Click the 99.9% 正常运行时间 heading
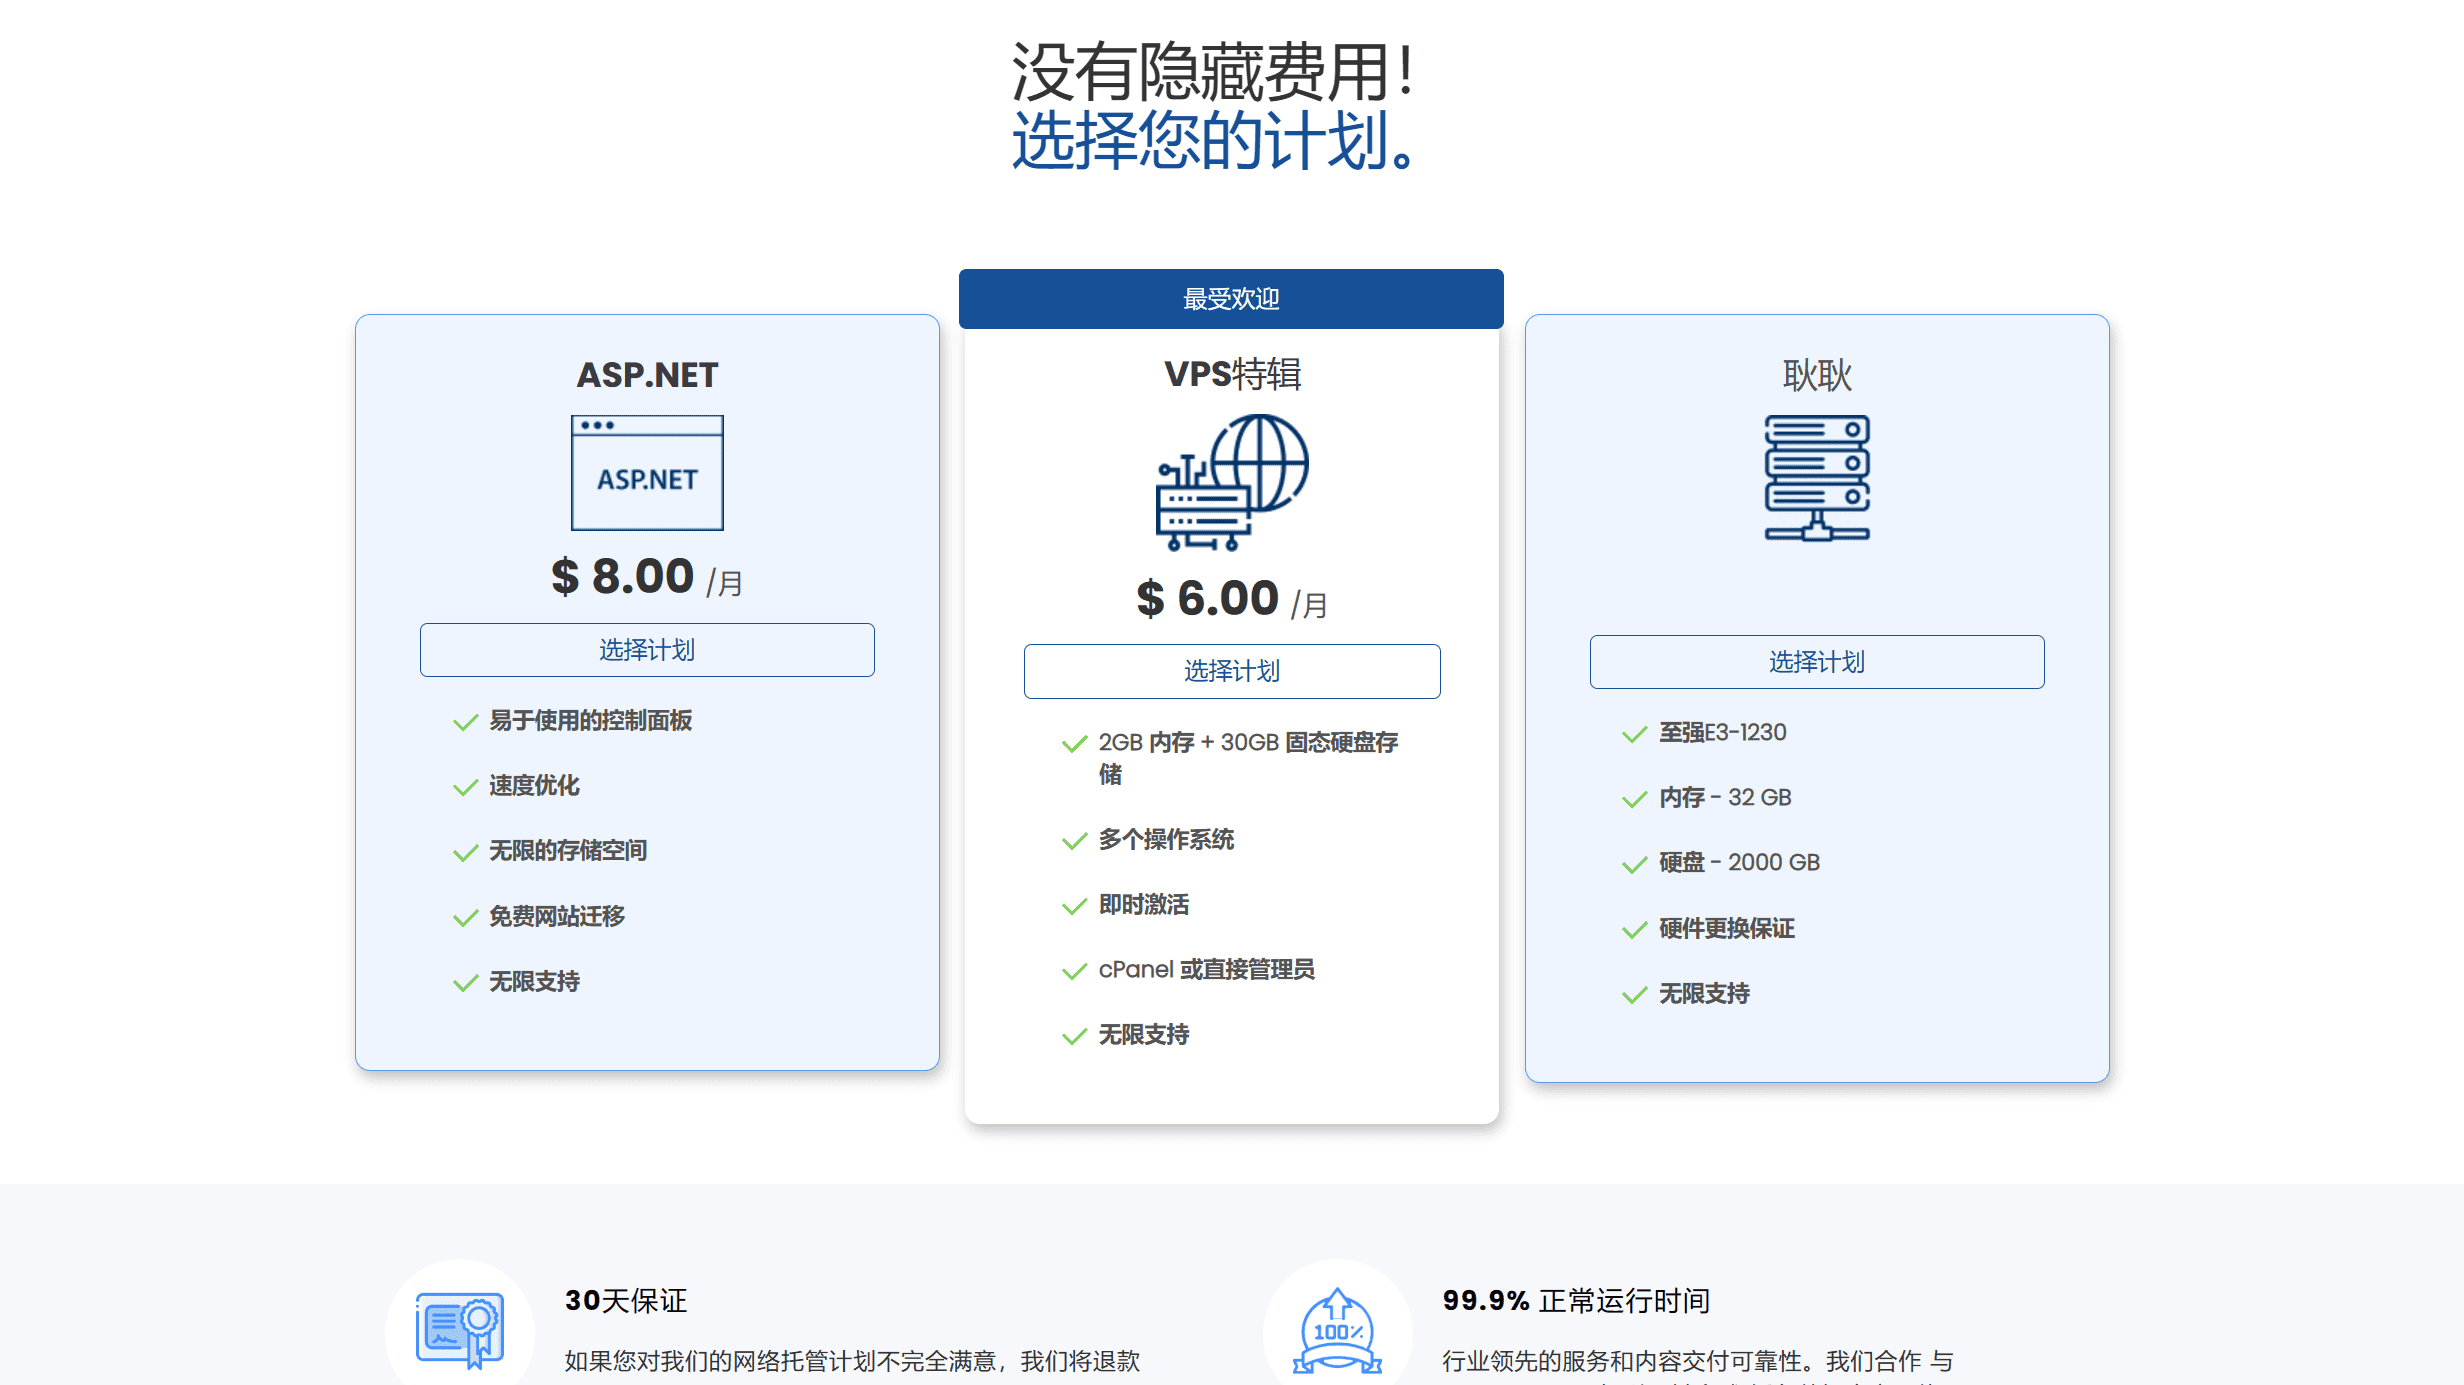 coord(1576,1300)
